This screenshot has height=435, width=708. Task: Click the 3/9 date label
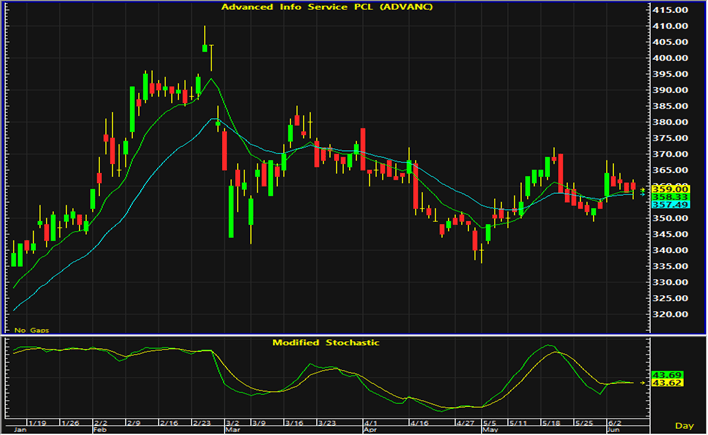click(259, 423)
